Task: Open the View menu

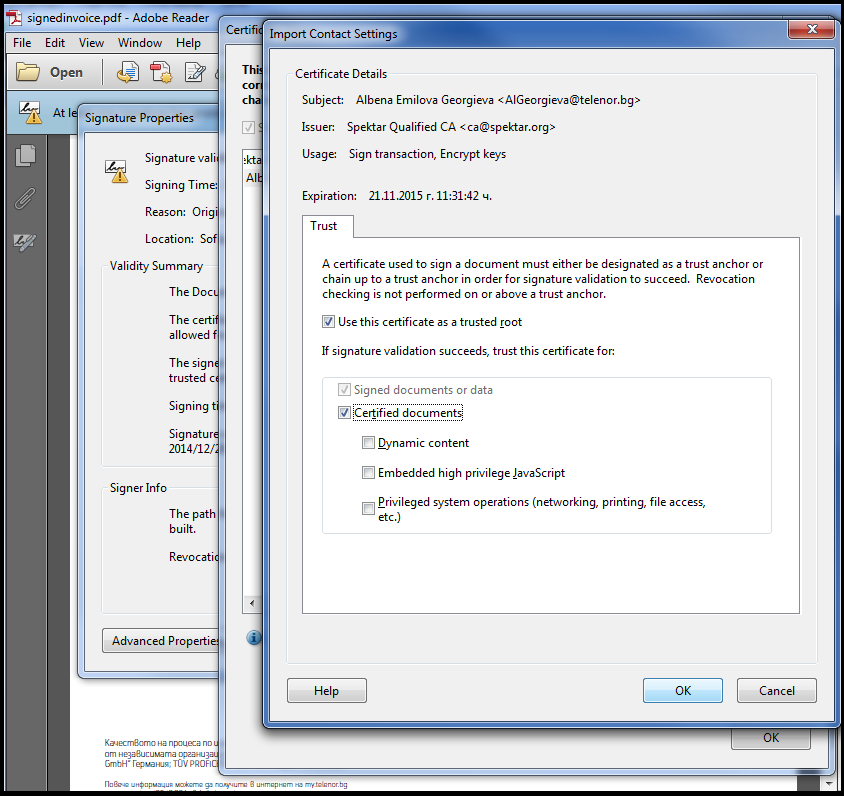Action: coord(91,43)
